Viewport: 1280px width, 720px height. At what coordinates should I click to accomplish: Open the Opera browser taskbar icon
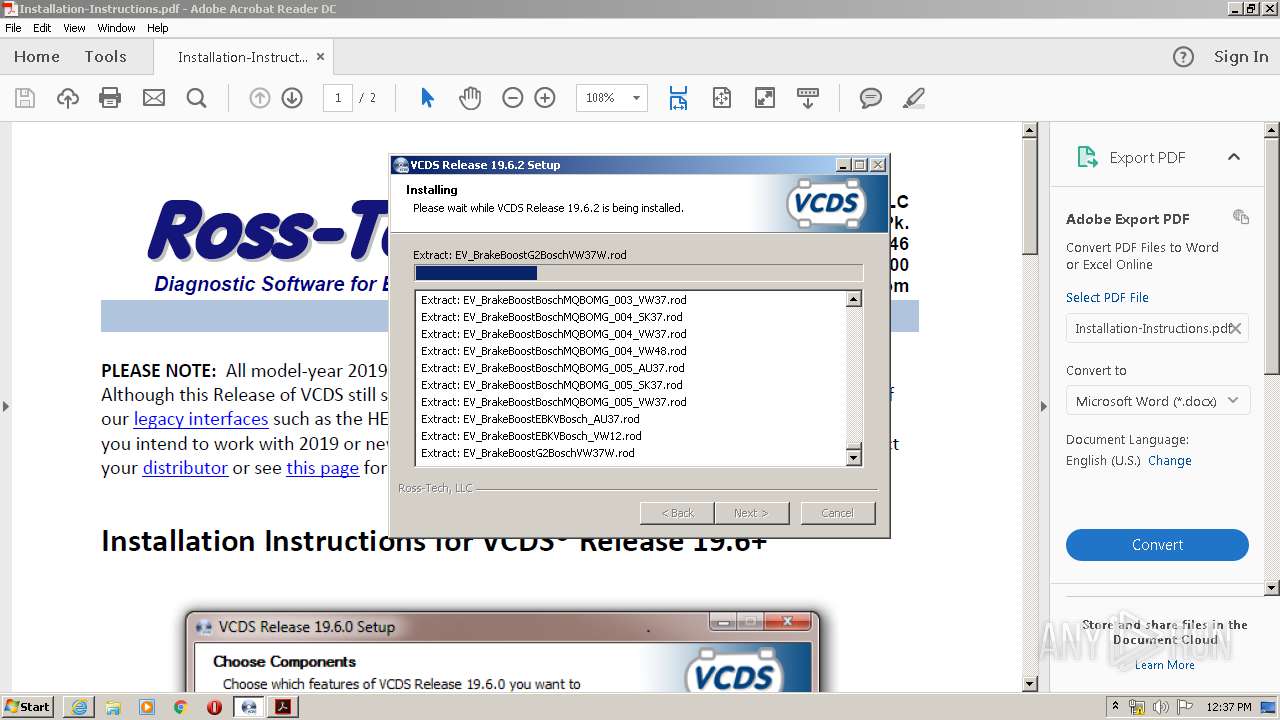point(214,707)
